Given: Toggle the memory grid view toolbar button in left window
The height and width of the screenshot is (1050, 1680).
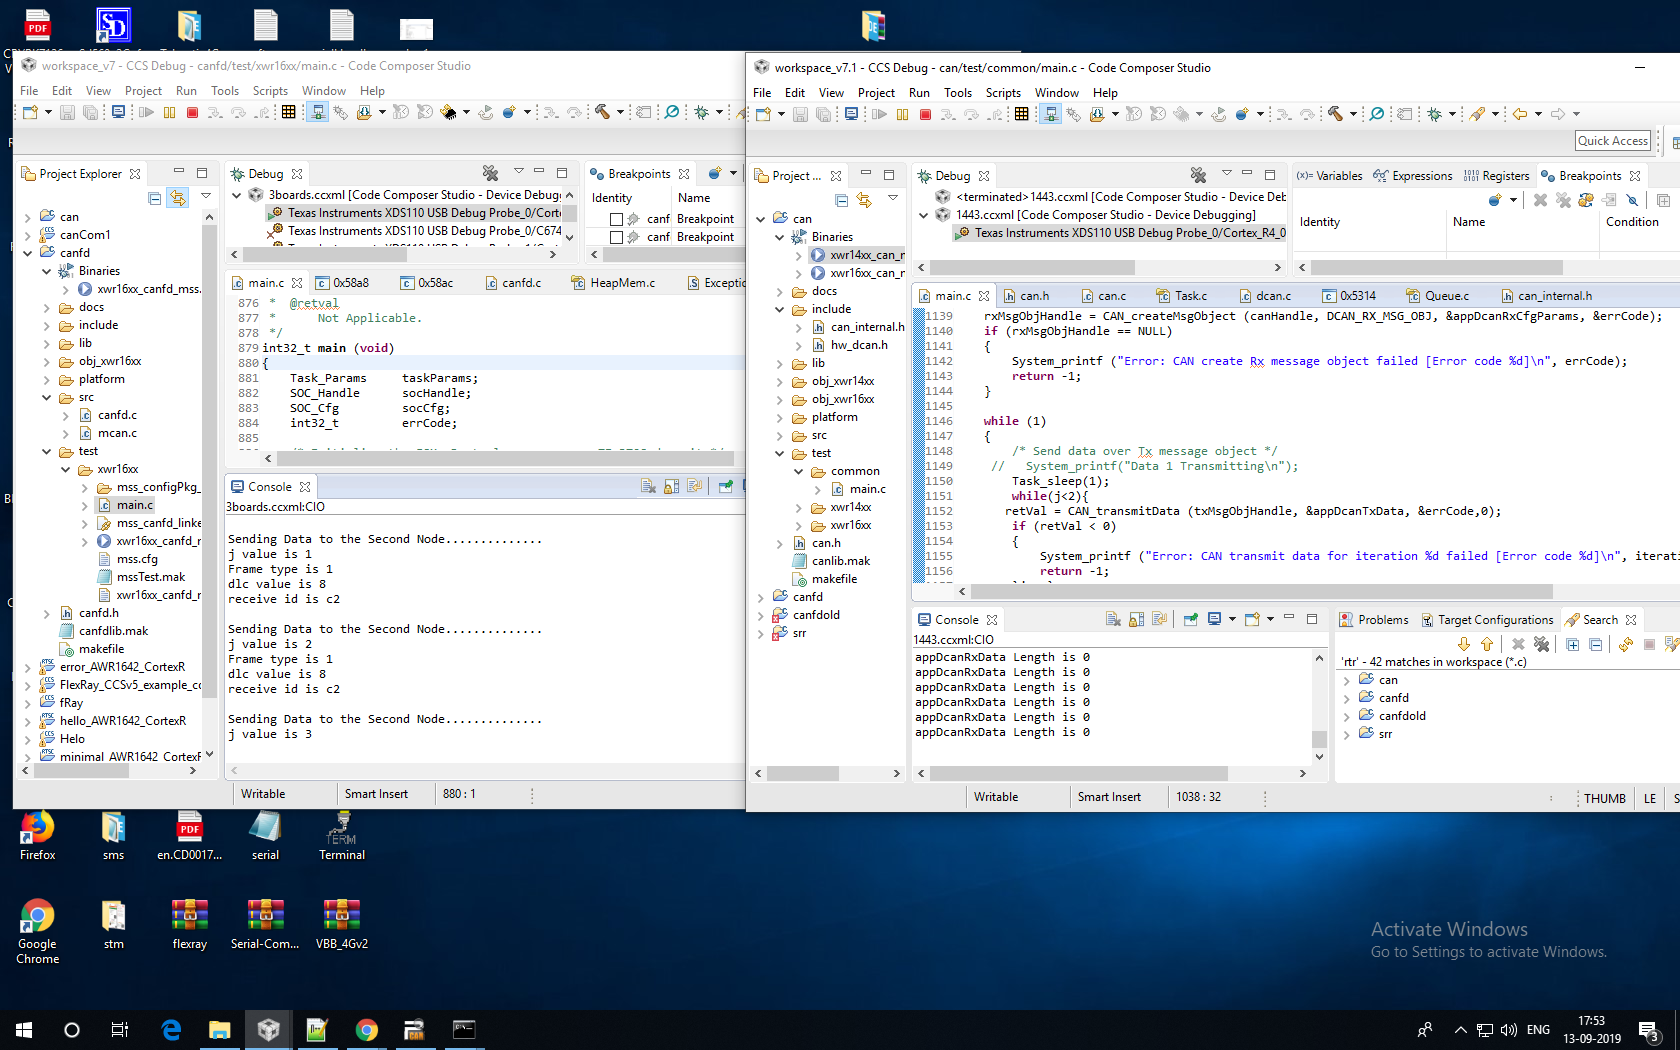Looking at the screenshot, I should coord(288,113).
